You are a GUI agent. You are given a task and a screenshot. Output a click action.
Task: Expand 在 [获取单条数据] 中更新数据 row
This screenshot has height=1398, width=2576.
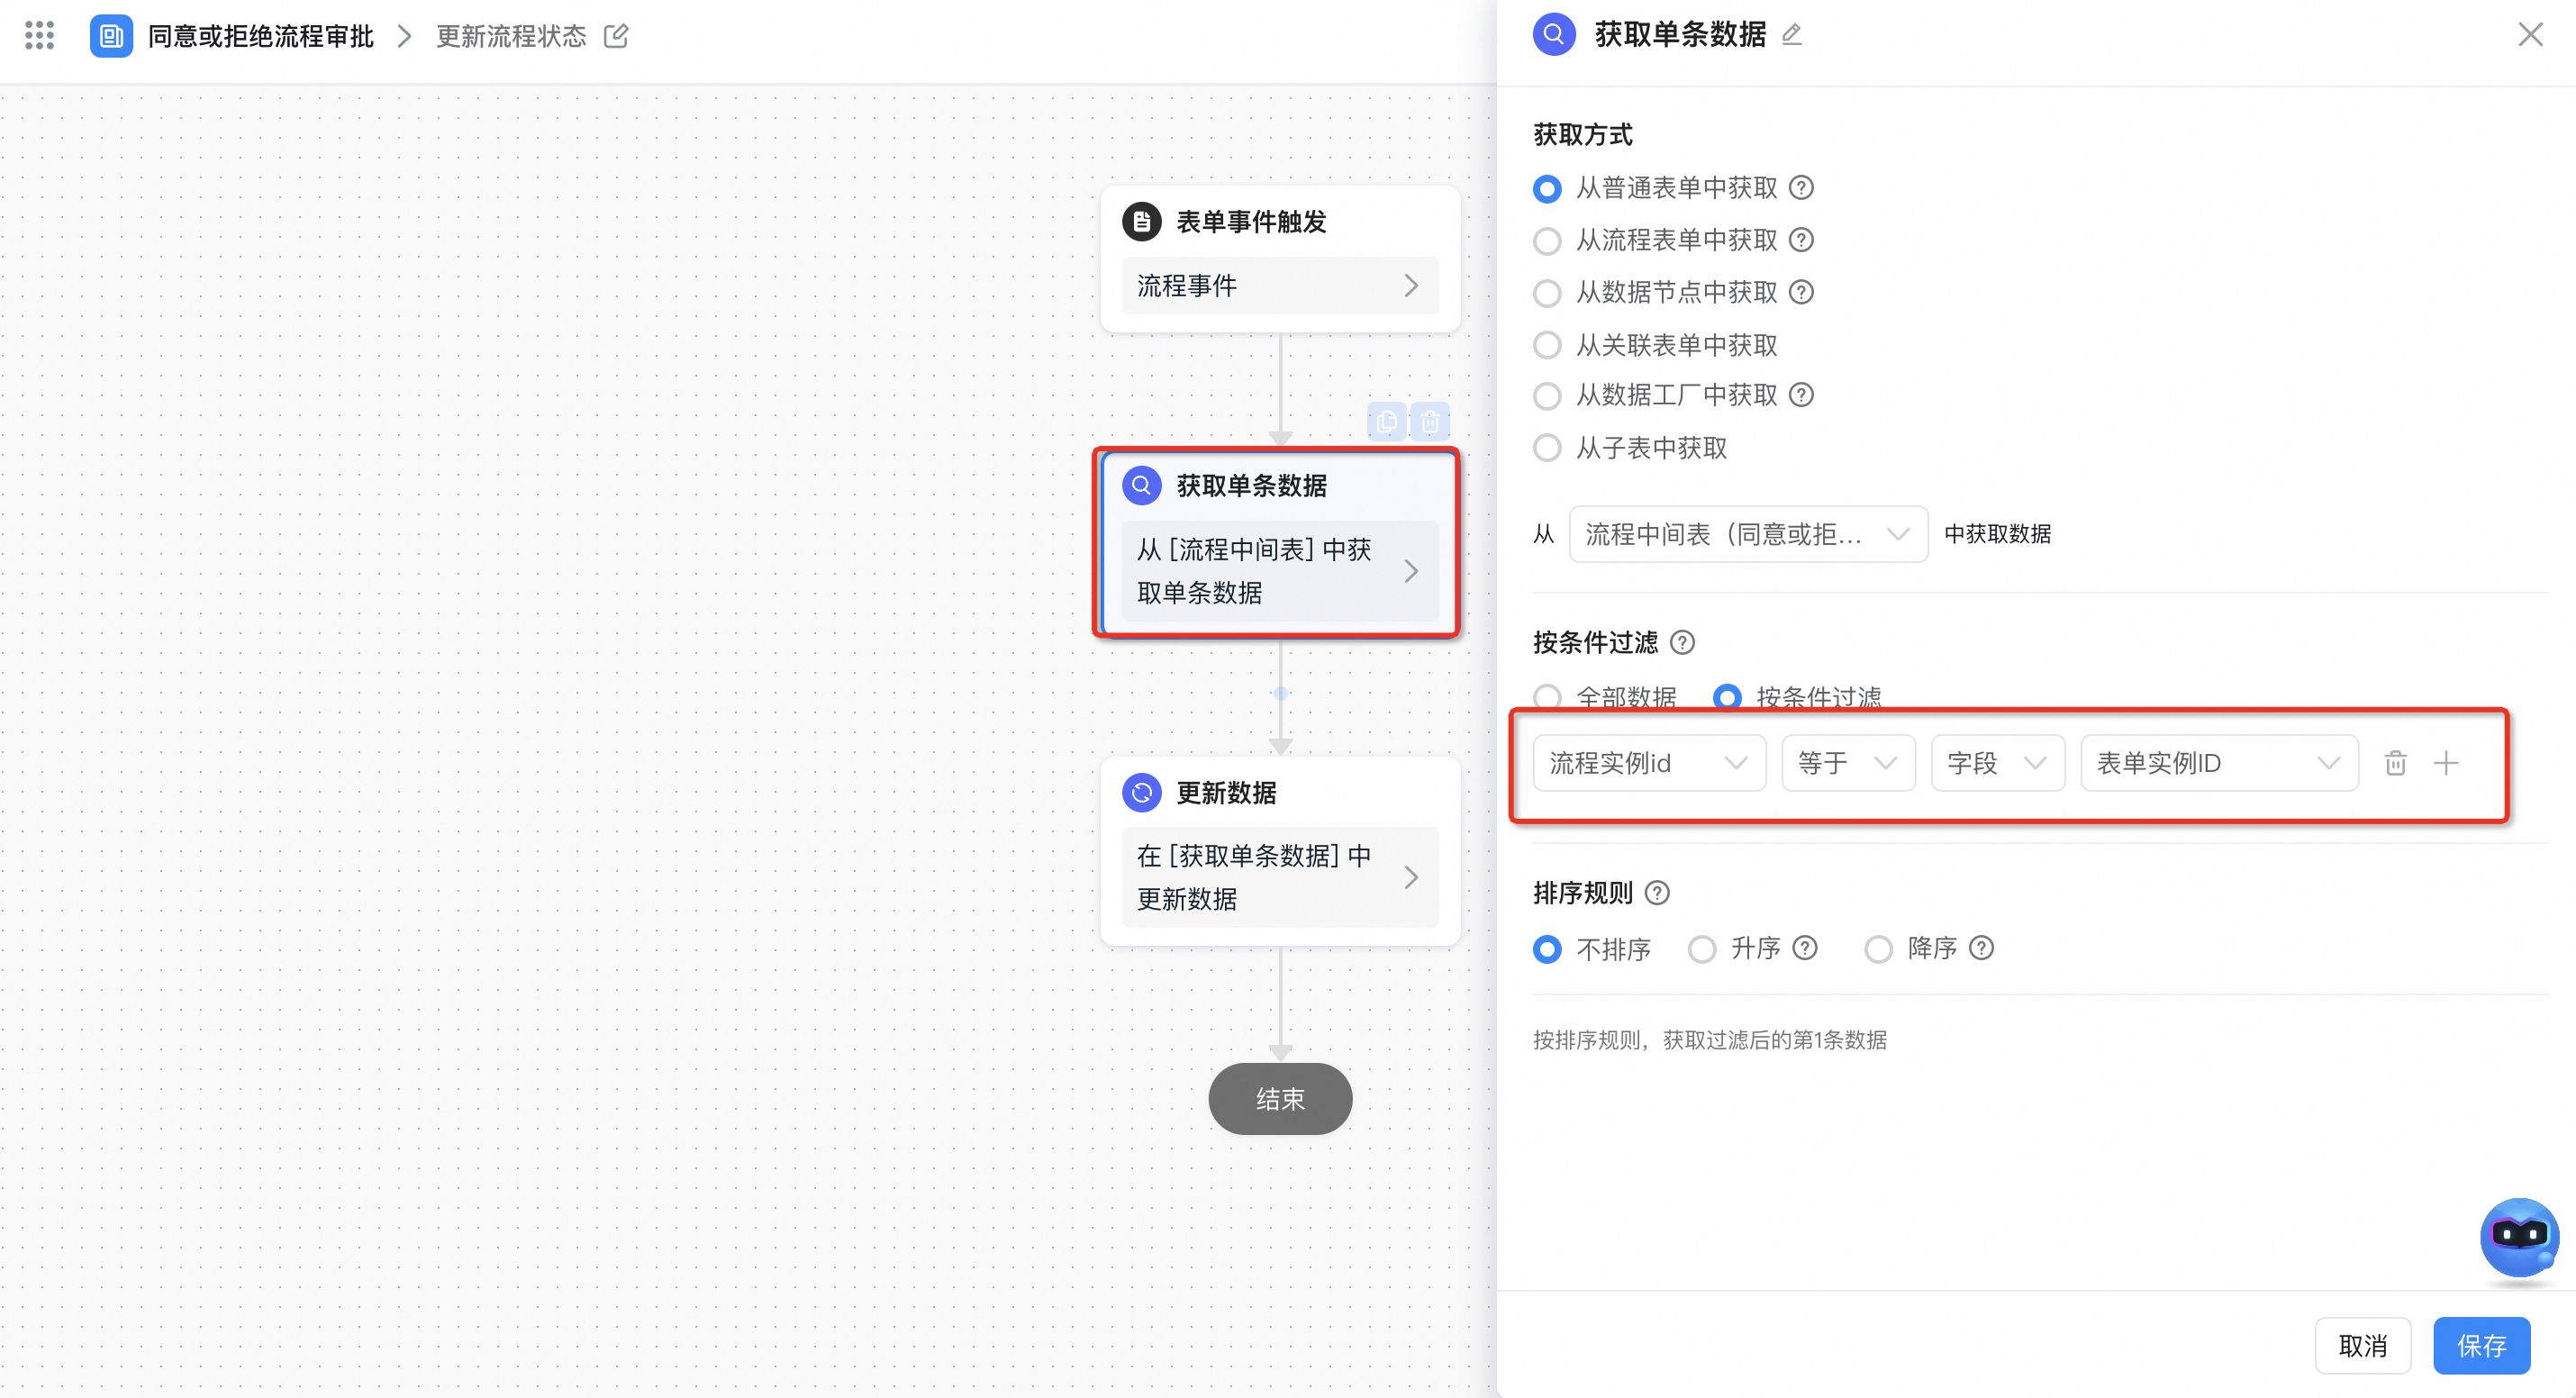pos(1280,877)
